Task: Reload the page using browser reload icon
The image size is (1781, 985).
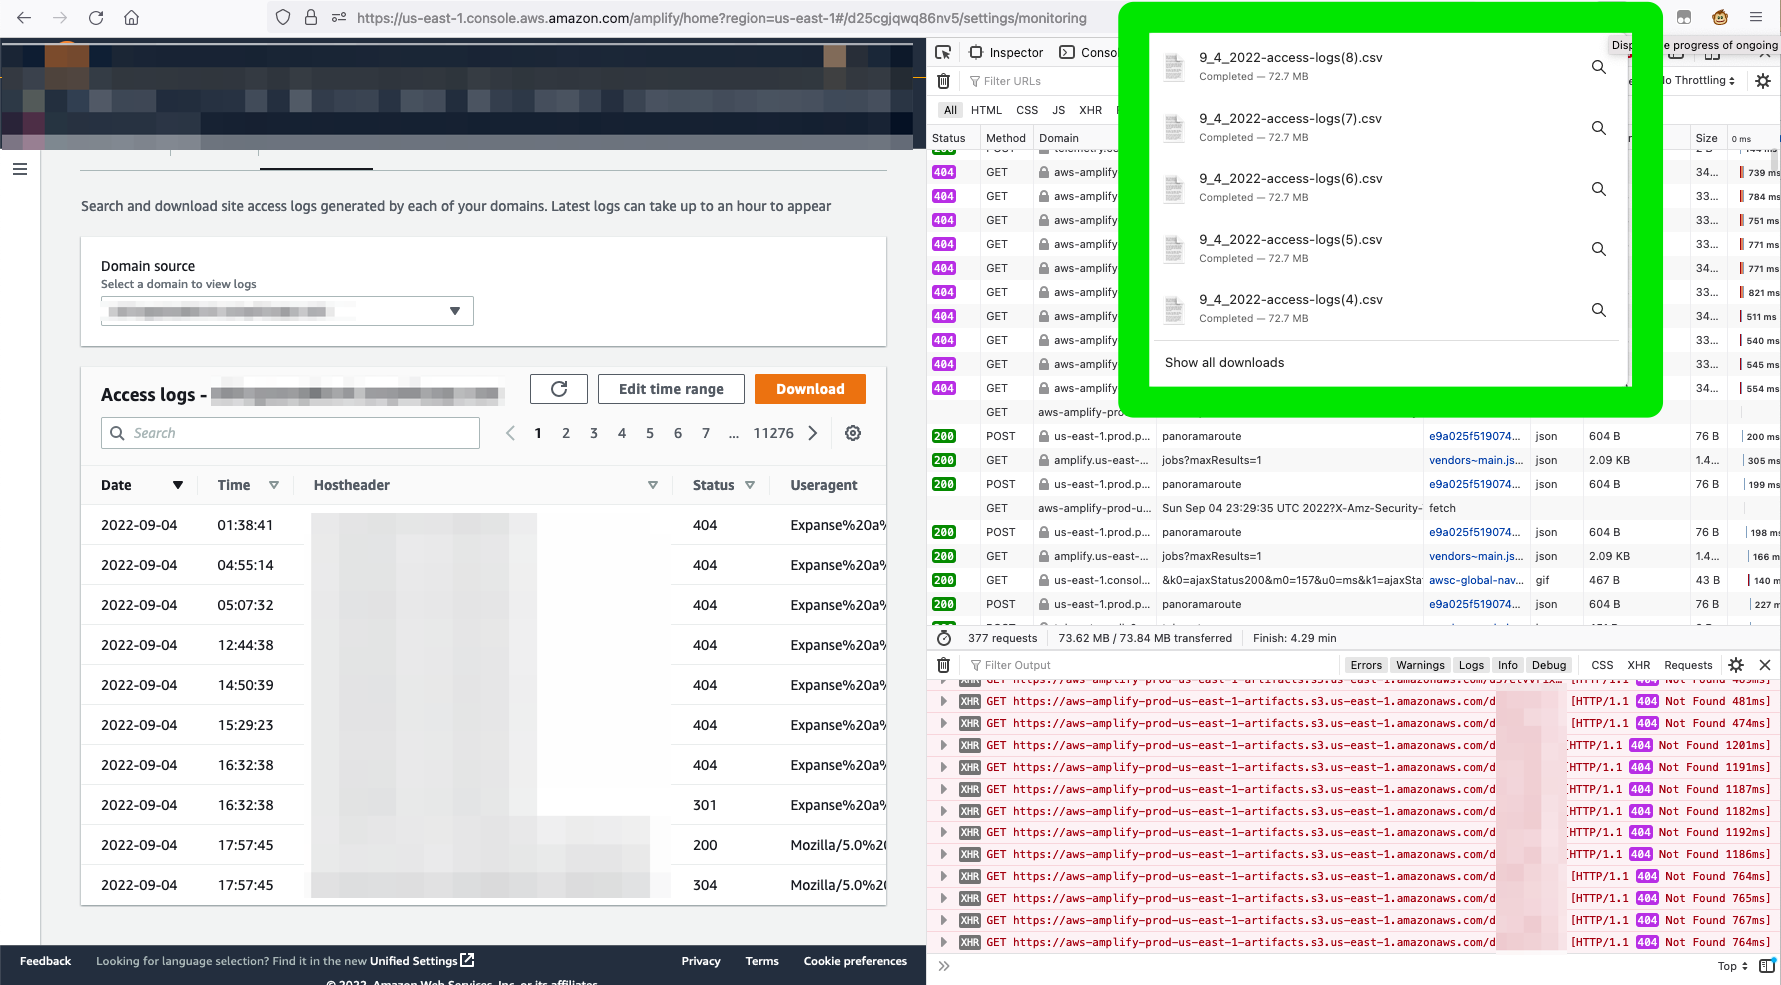Action: click(x=96, y=17)
